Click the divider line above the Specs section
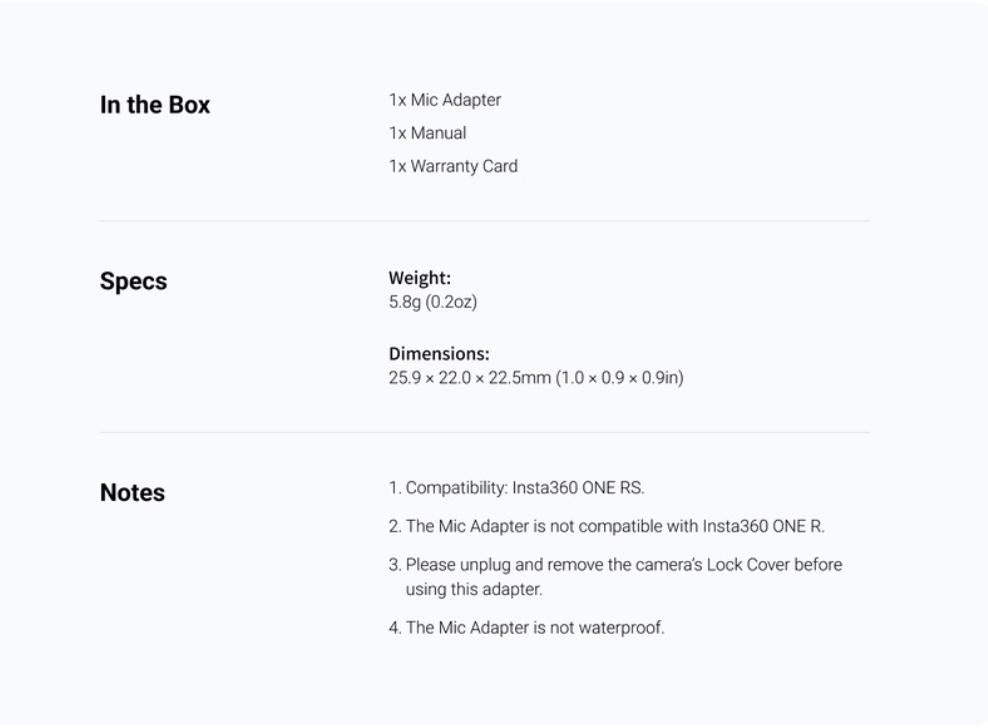This screenshot has height=728, width=988. point(484,221)
